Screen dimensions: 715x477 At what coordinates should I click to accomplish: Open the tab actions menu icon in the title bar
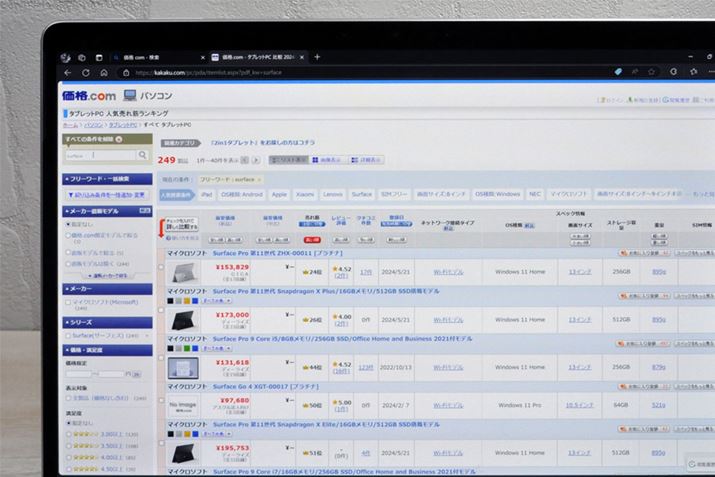[99, 57]
